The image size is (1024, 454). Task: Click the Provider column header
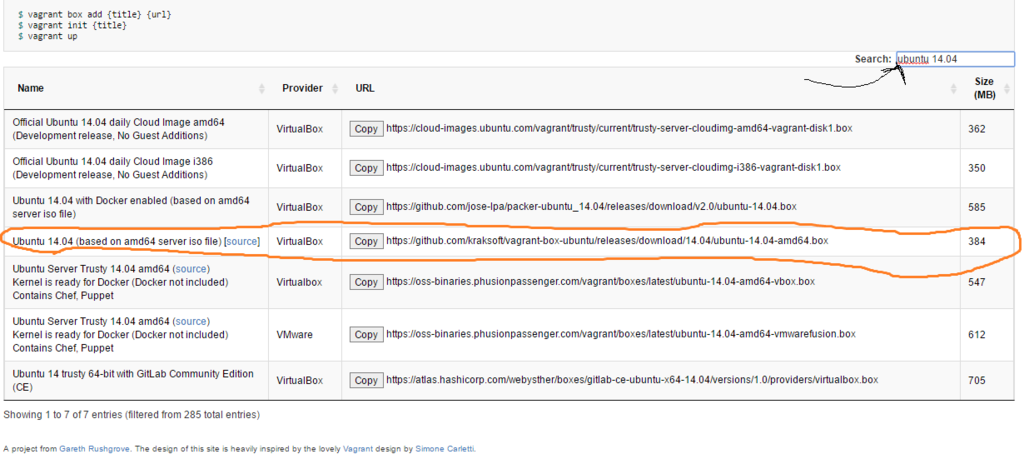305,88
